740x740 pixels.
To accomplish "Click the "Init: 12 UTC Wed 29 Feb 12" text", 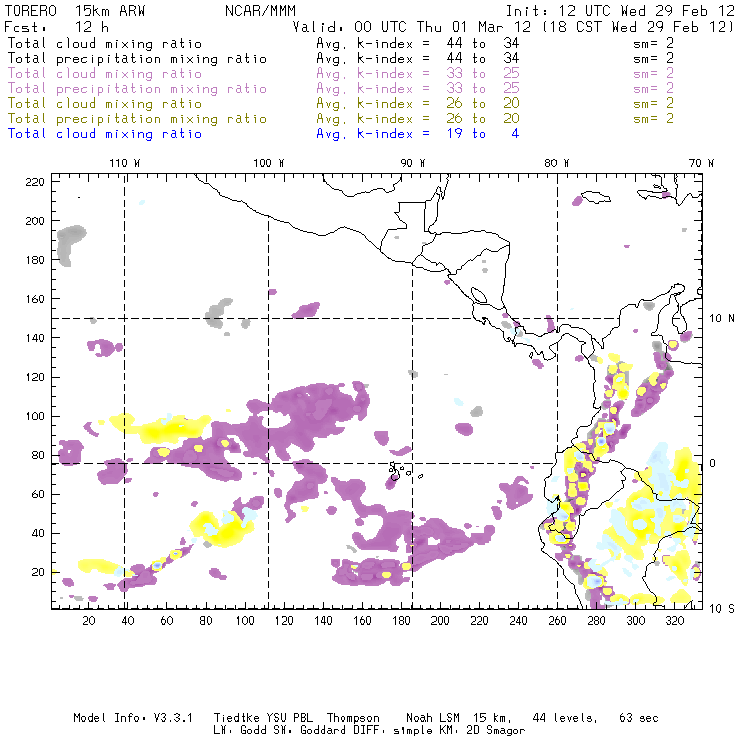I will (x=620, y=11).
